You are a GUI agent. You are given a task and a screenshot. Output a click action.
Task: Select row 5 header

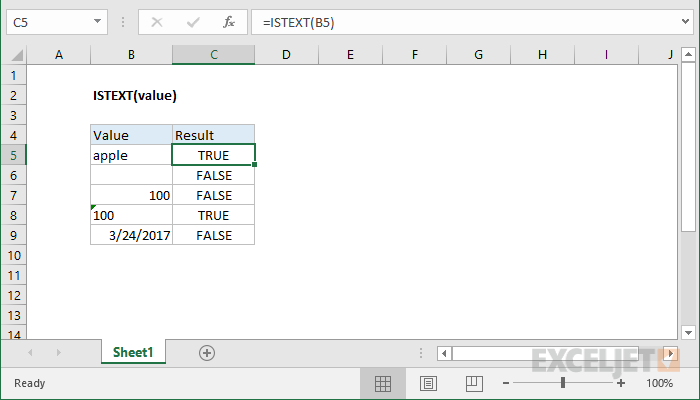(x=13, y=155)
